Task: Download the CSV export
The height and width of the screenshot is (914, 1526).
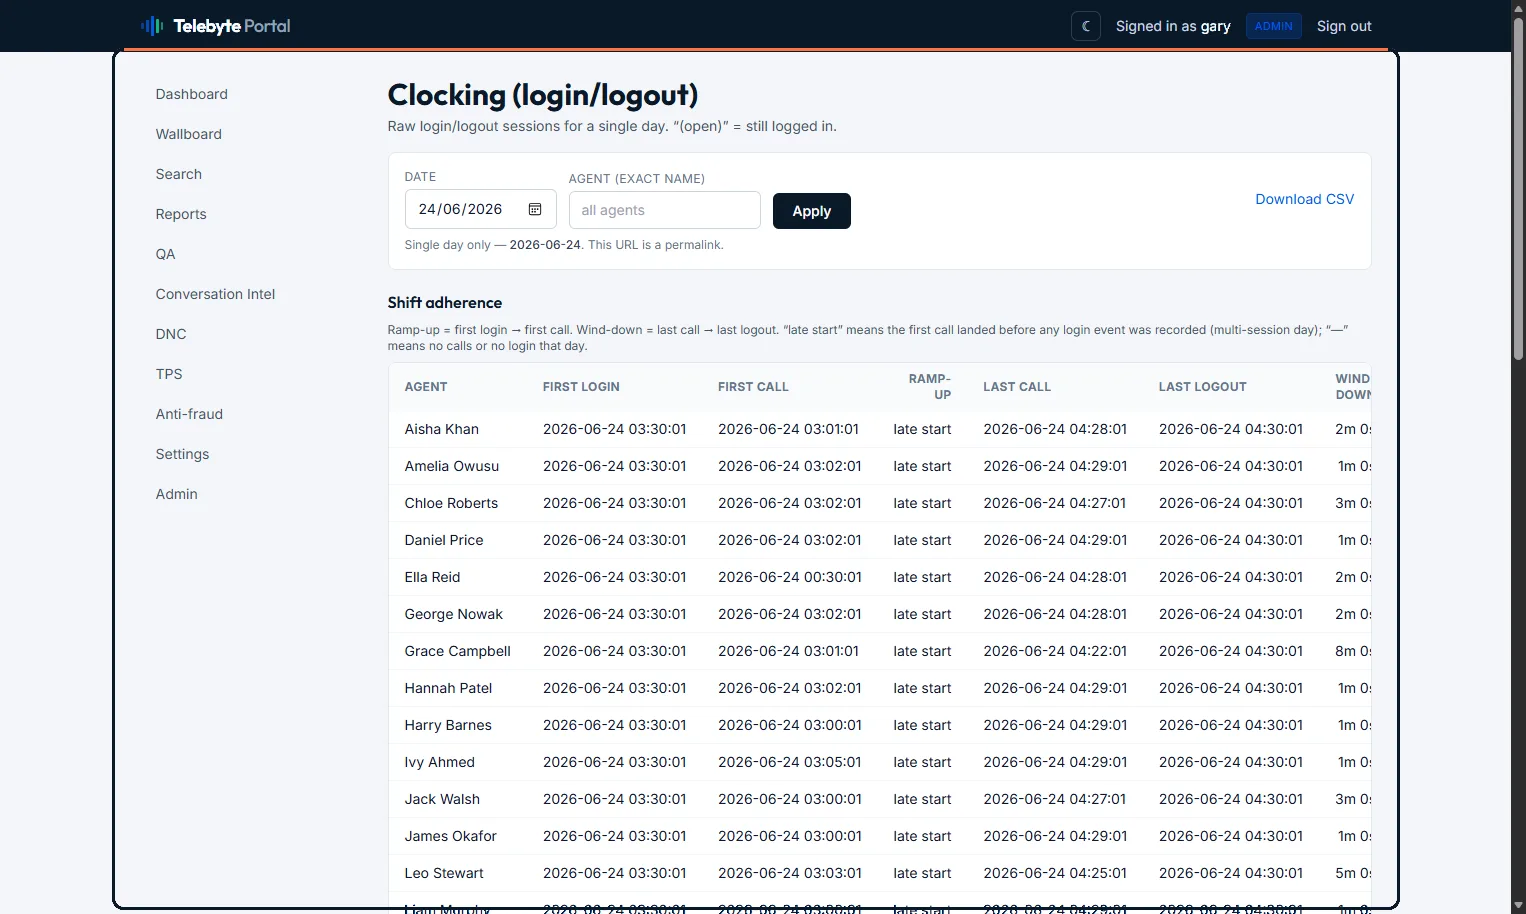Action: (1305, 199)
